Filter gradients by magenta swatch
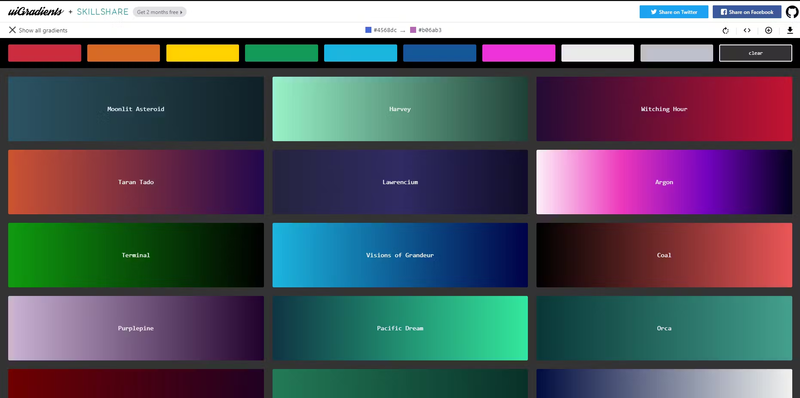Screen dimensions: 800x398 click(518, 53)
